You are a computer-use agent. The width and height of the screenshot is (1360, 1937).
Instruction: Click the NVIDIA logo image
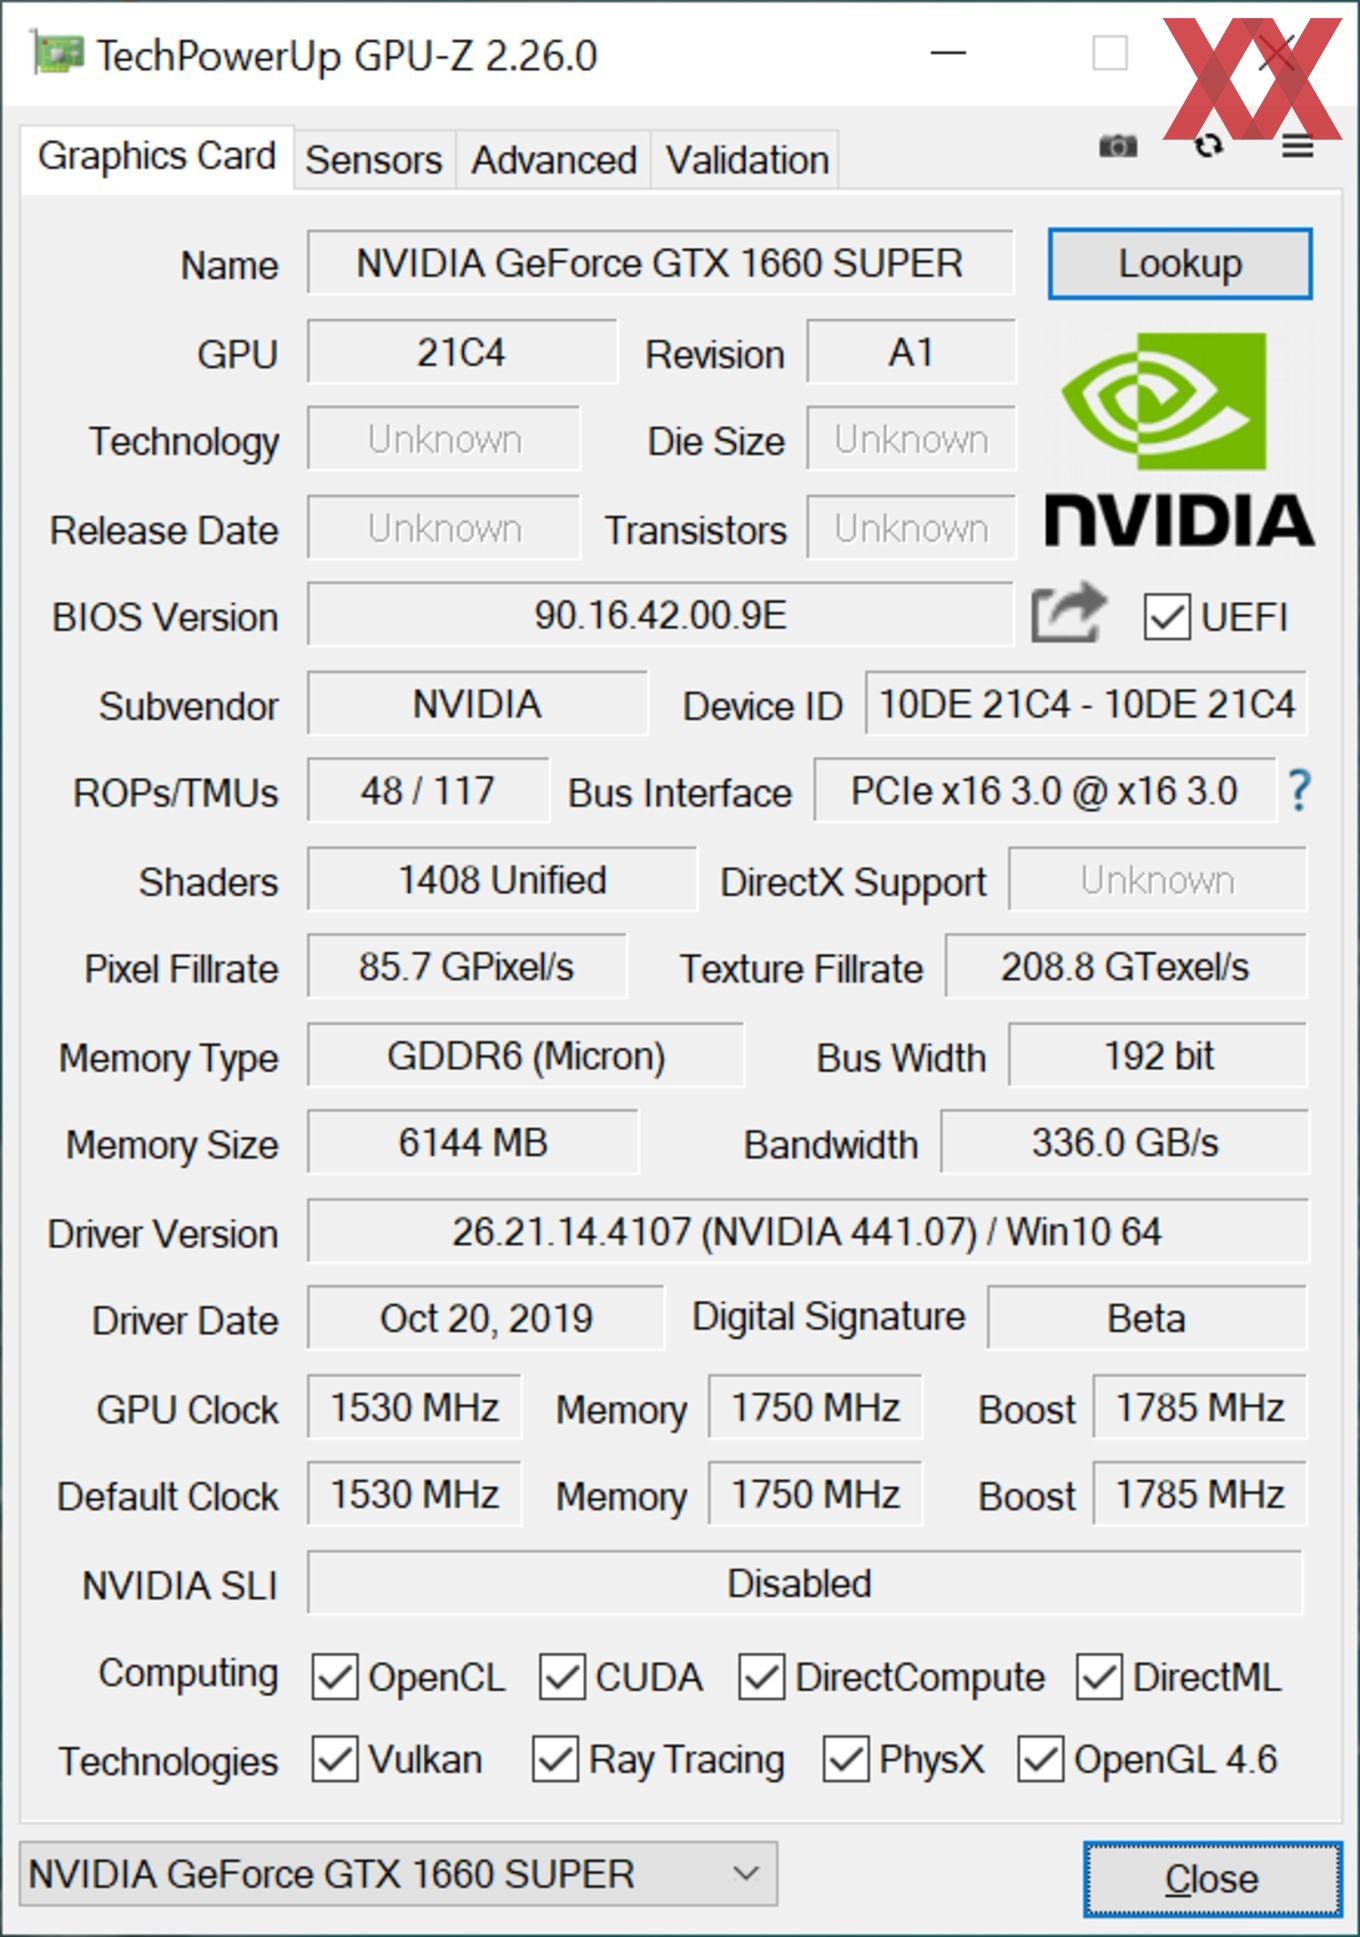(1179, 438)
